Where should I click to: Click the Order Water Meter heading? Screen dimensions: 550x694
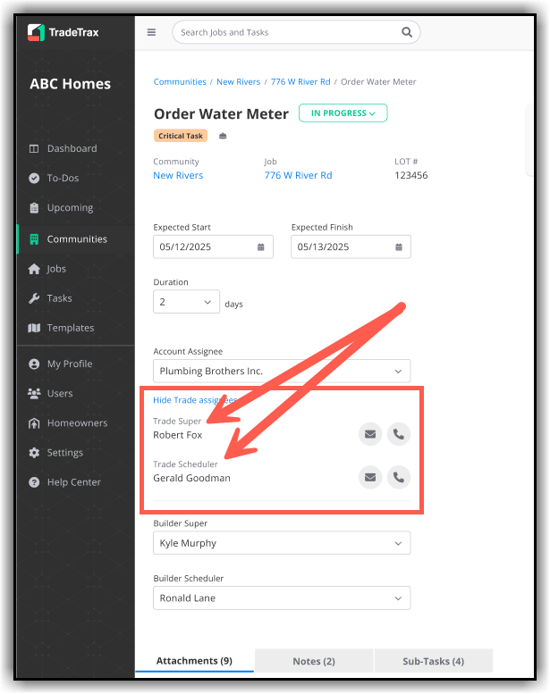click(221, 114)
